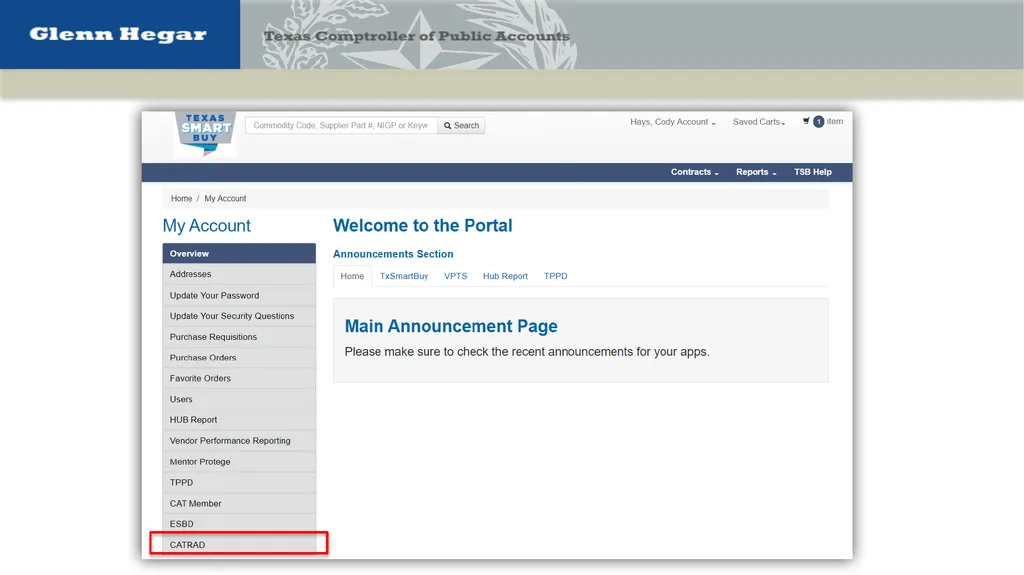Open Users in the sidebar
Screen dimensions: 1024x575
(239, 399)
